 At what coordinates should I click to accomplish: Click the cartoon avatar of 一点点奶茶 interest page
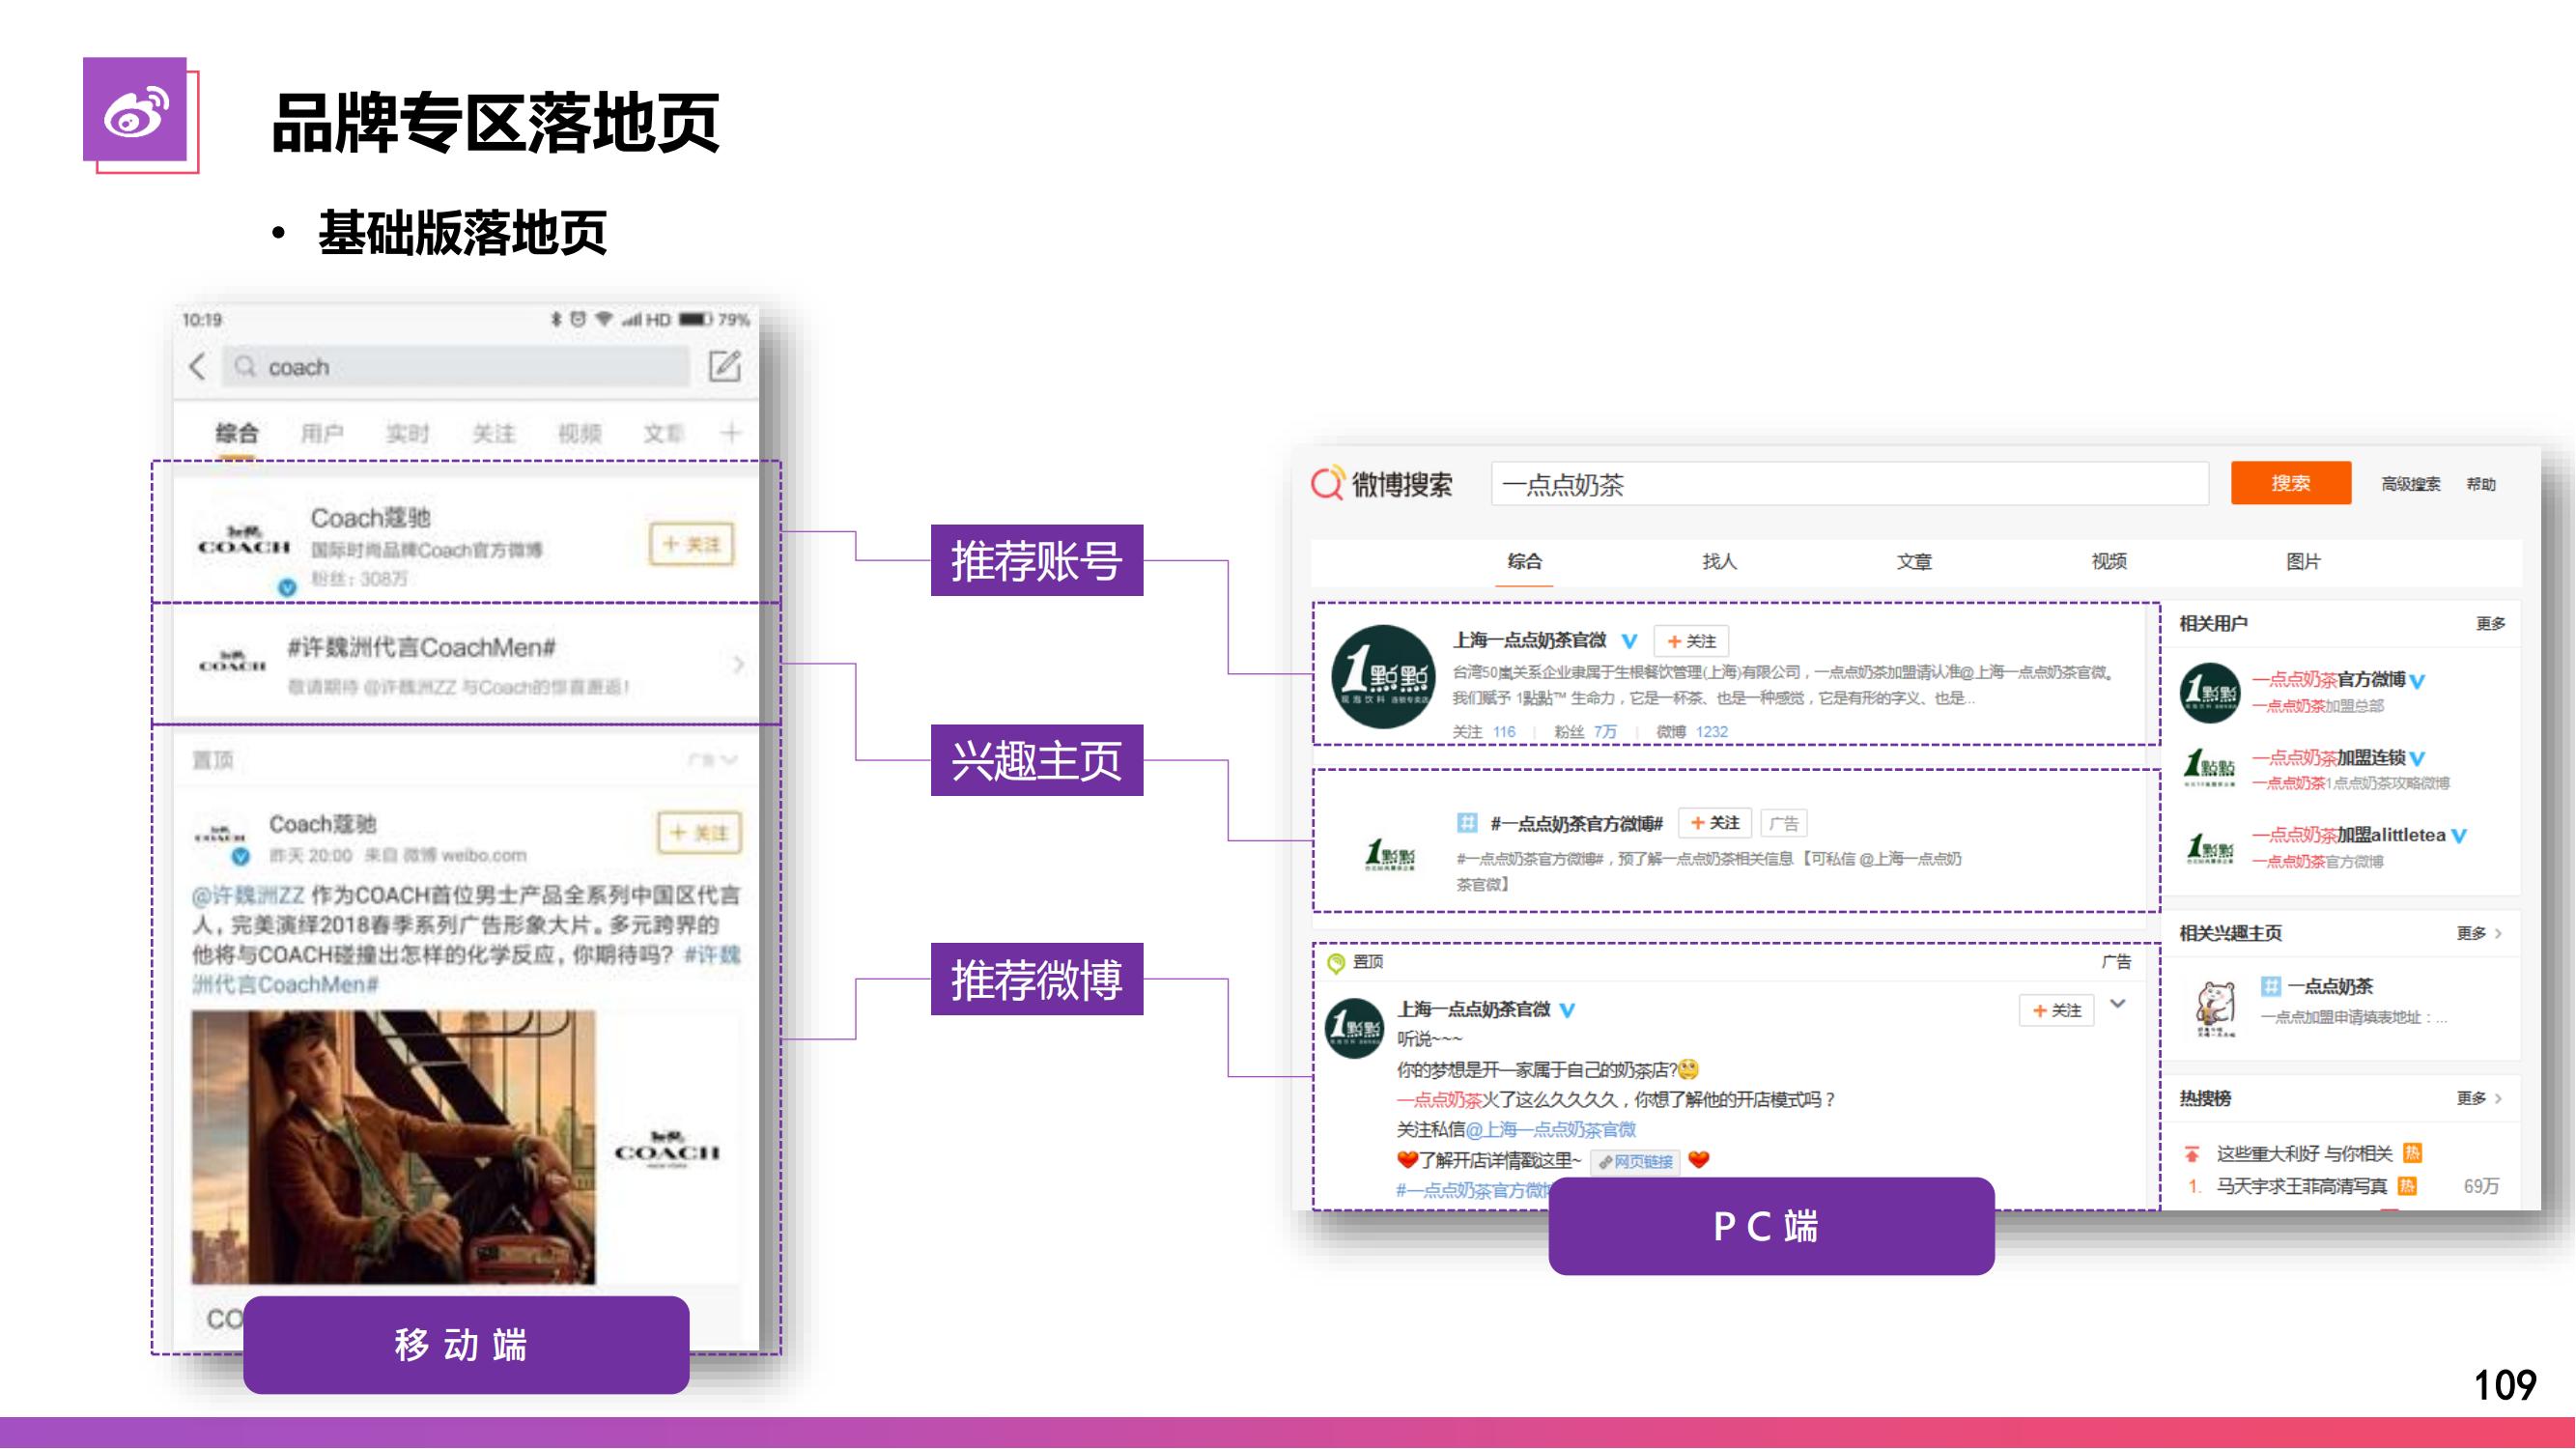pos(2214,1008)
